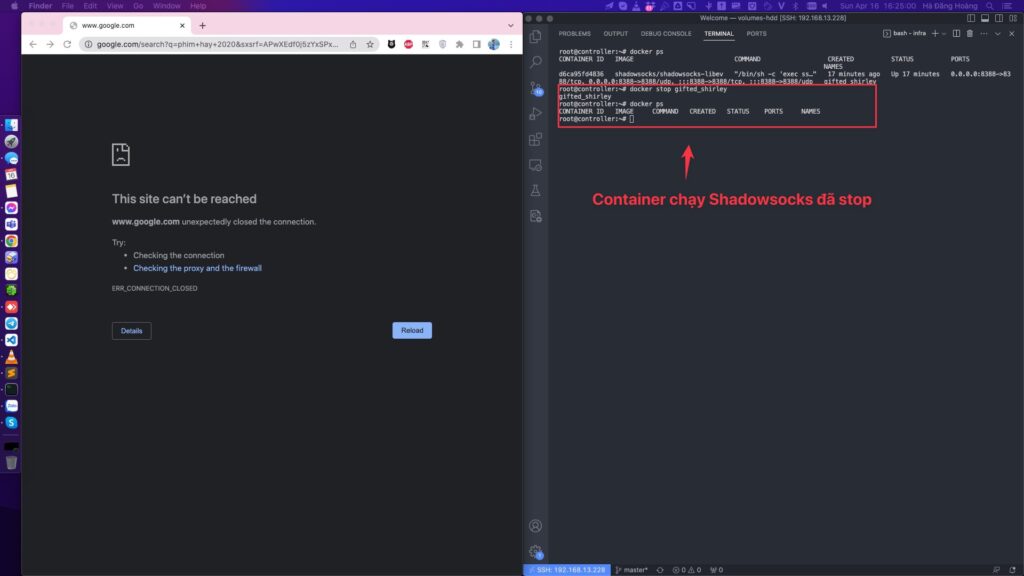Click the Chrome address bar URL
The width and height of the screenshot is (1024, 576).
tap(217, 44)
